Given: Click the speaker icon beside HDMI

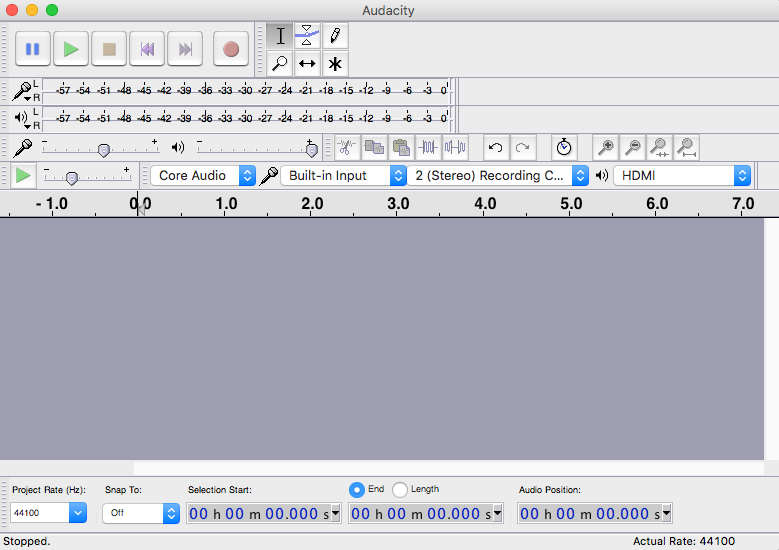Looking at the screenshot, I should tap(602, 175).
